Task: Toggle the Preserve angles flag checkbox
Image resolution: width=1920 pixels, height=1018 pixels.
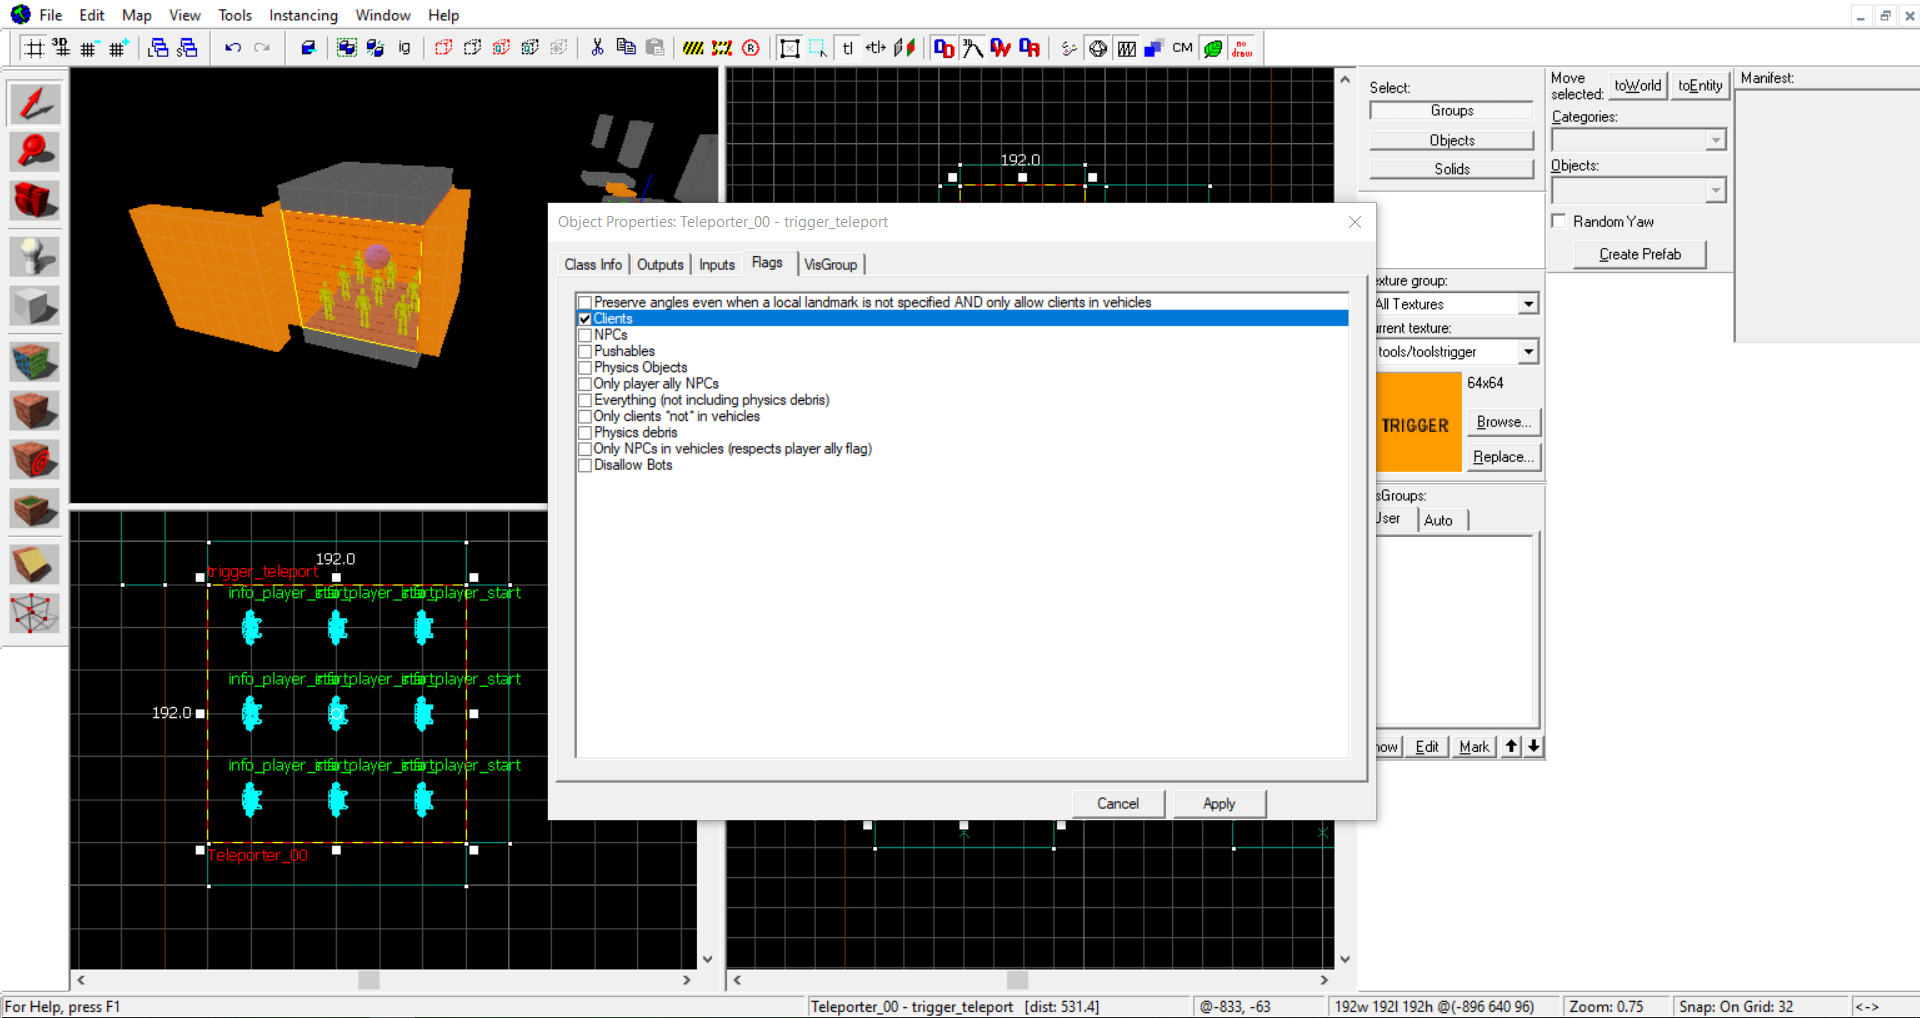Action: point(585,303)
